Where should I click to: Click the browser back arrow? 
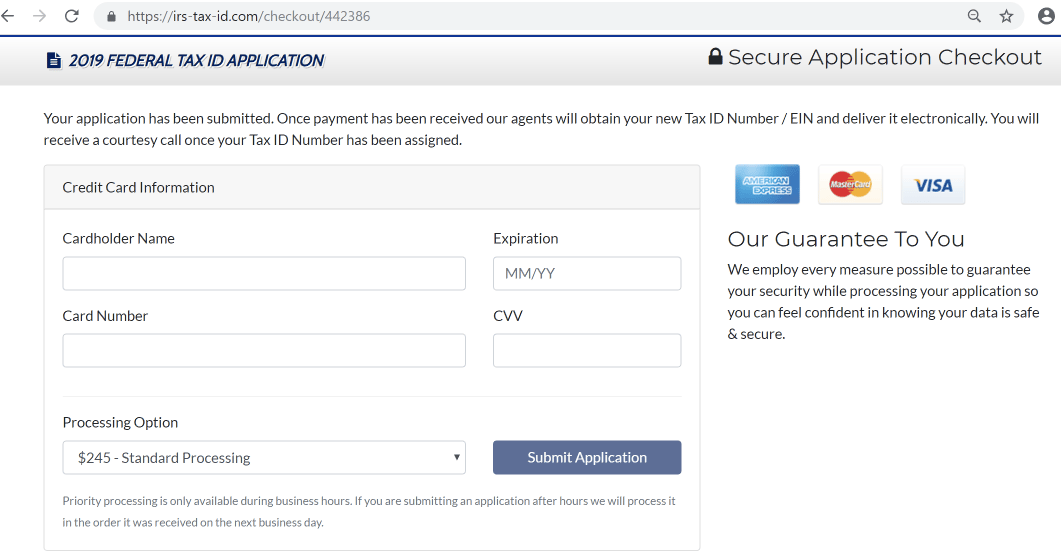9,16
